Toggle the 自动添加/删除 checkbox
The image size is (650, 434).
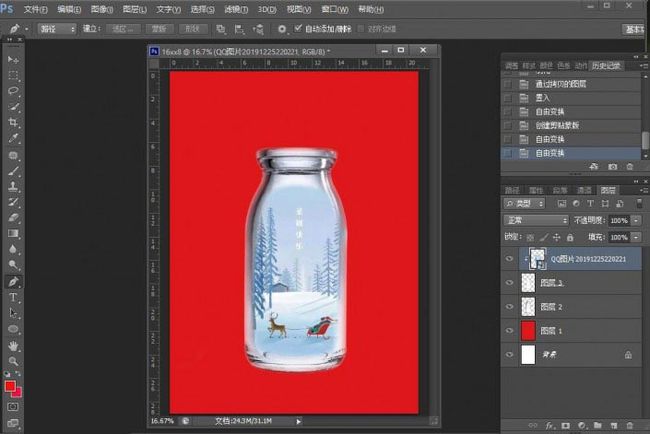(298, 28)
